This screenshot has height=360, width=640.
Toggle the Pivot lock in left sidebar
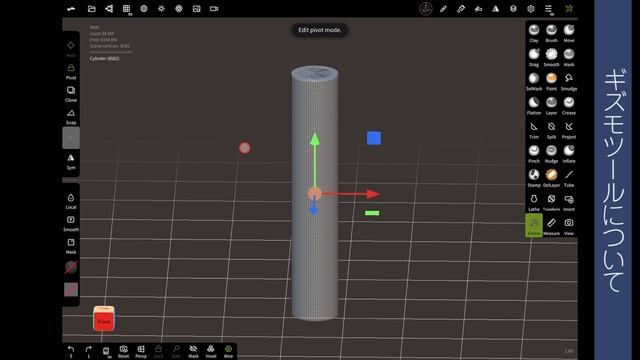coord(71,71)
